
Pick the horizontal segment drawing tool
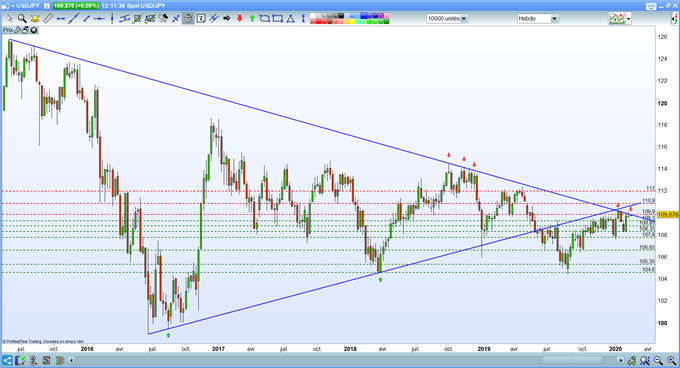61,19
